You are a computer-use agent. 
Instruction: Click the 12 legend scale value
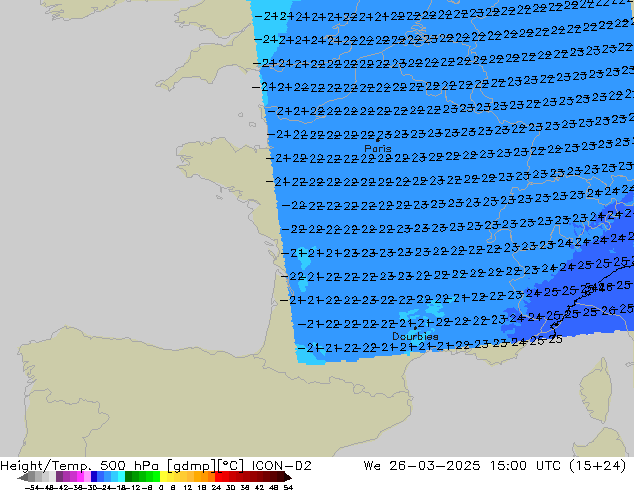(188, 487)
